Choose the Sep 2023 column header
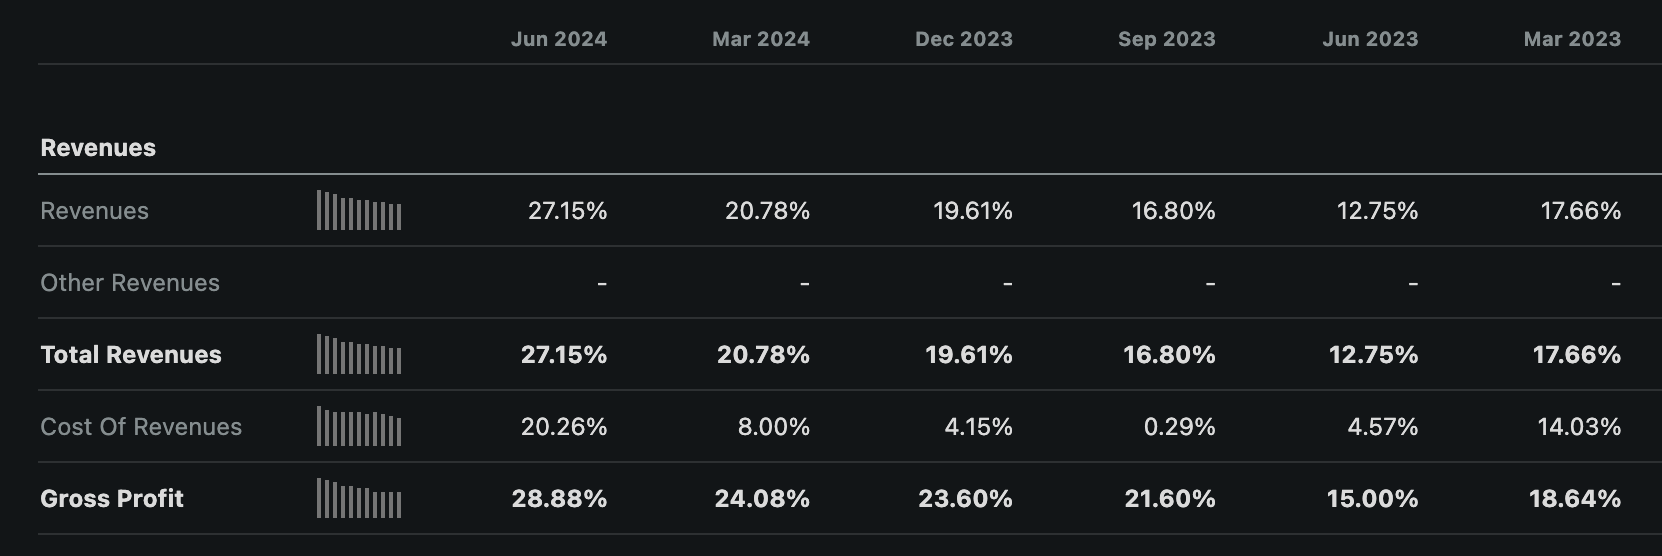The image size is (1662, 556). pyautogui.click(x=1166, y=39)
